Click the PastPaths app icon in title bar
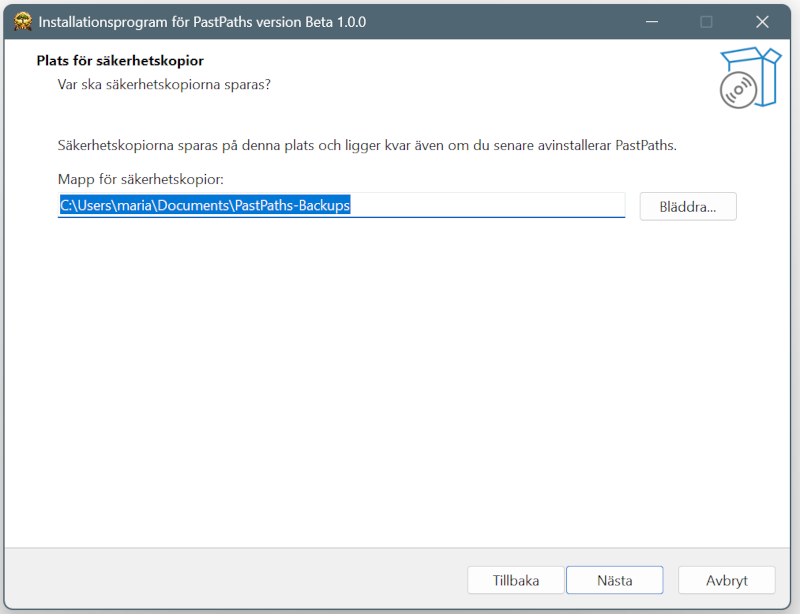 pos(22,22)
